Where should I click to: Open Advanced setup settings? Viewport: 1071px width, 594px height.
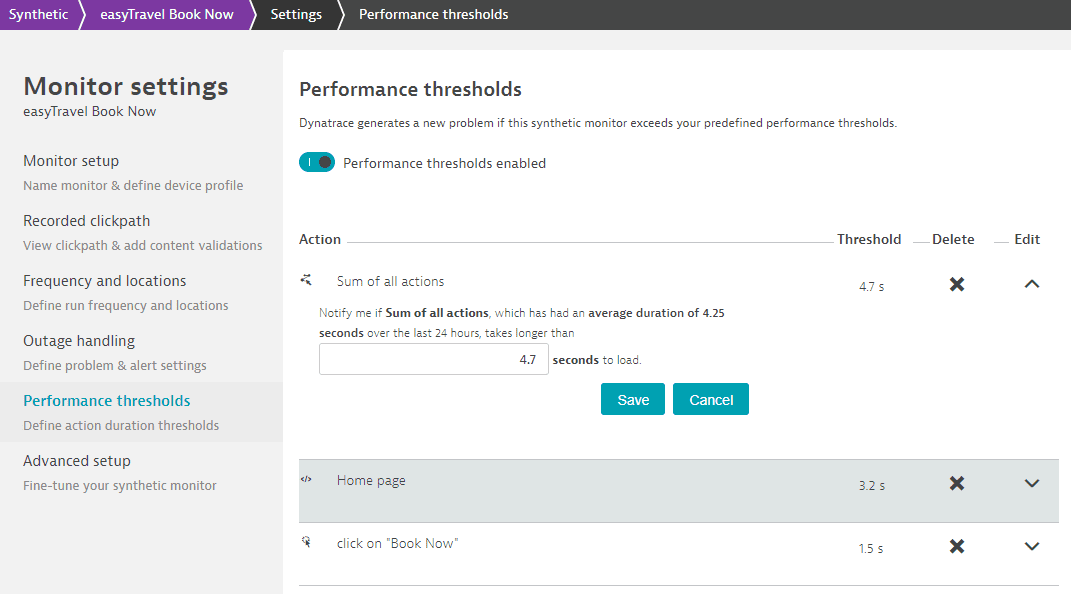pos(76,462)
